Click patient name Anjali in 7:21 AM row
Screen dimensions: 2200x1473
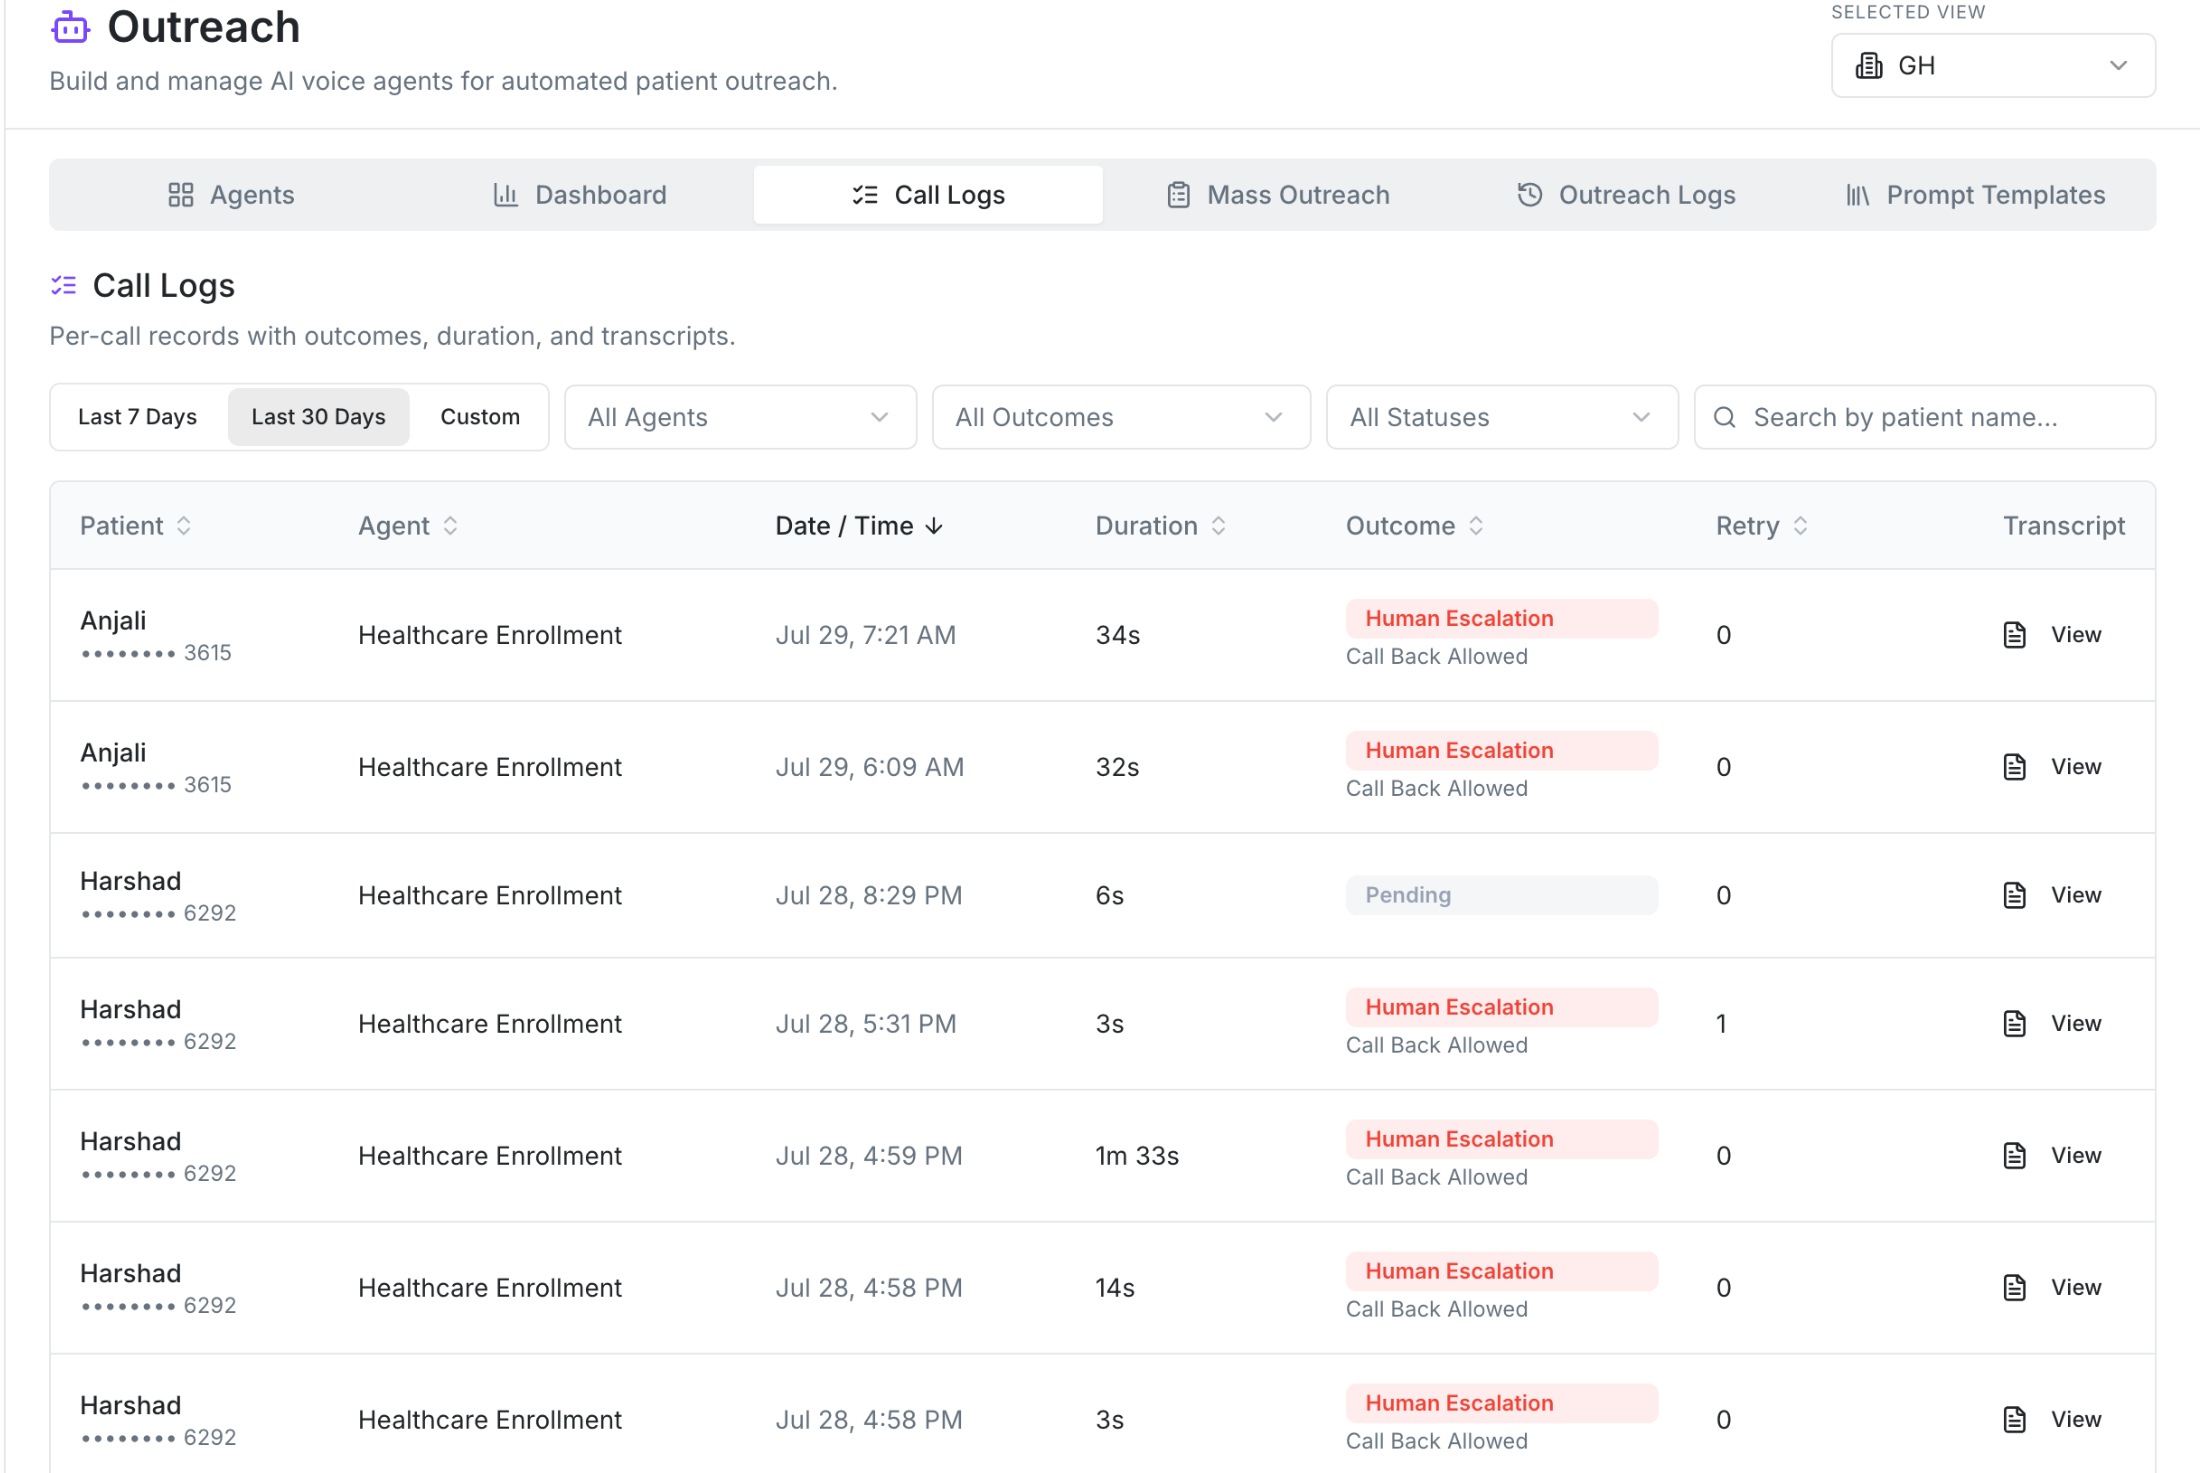click(x=113, y=620)
